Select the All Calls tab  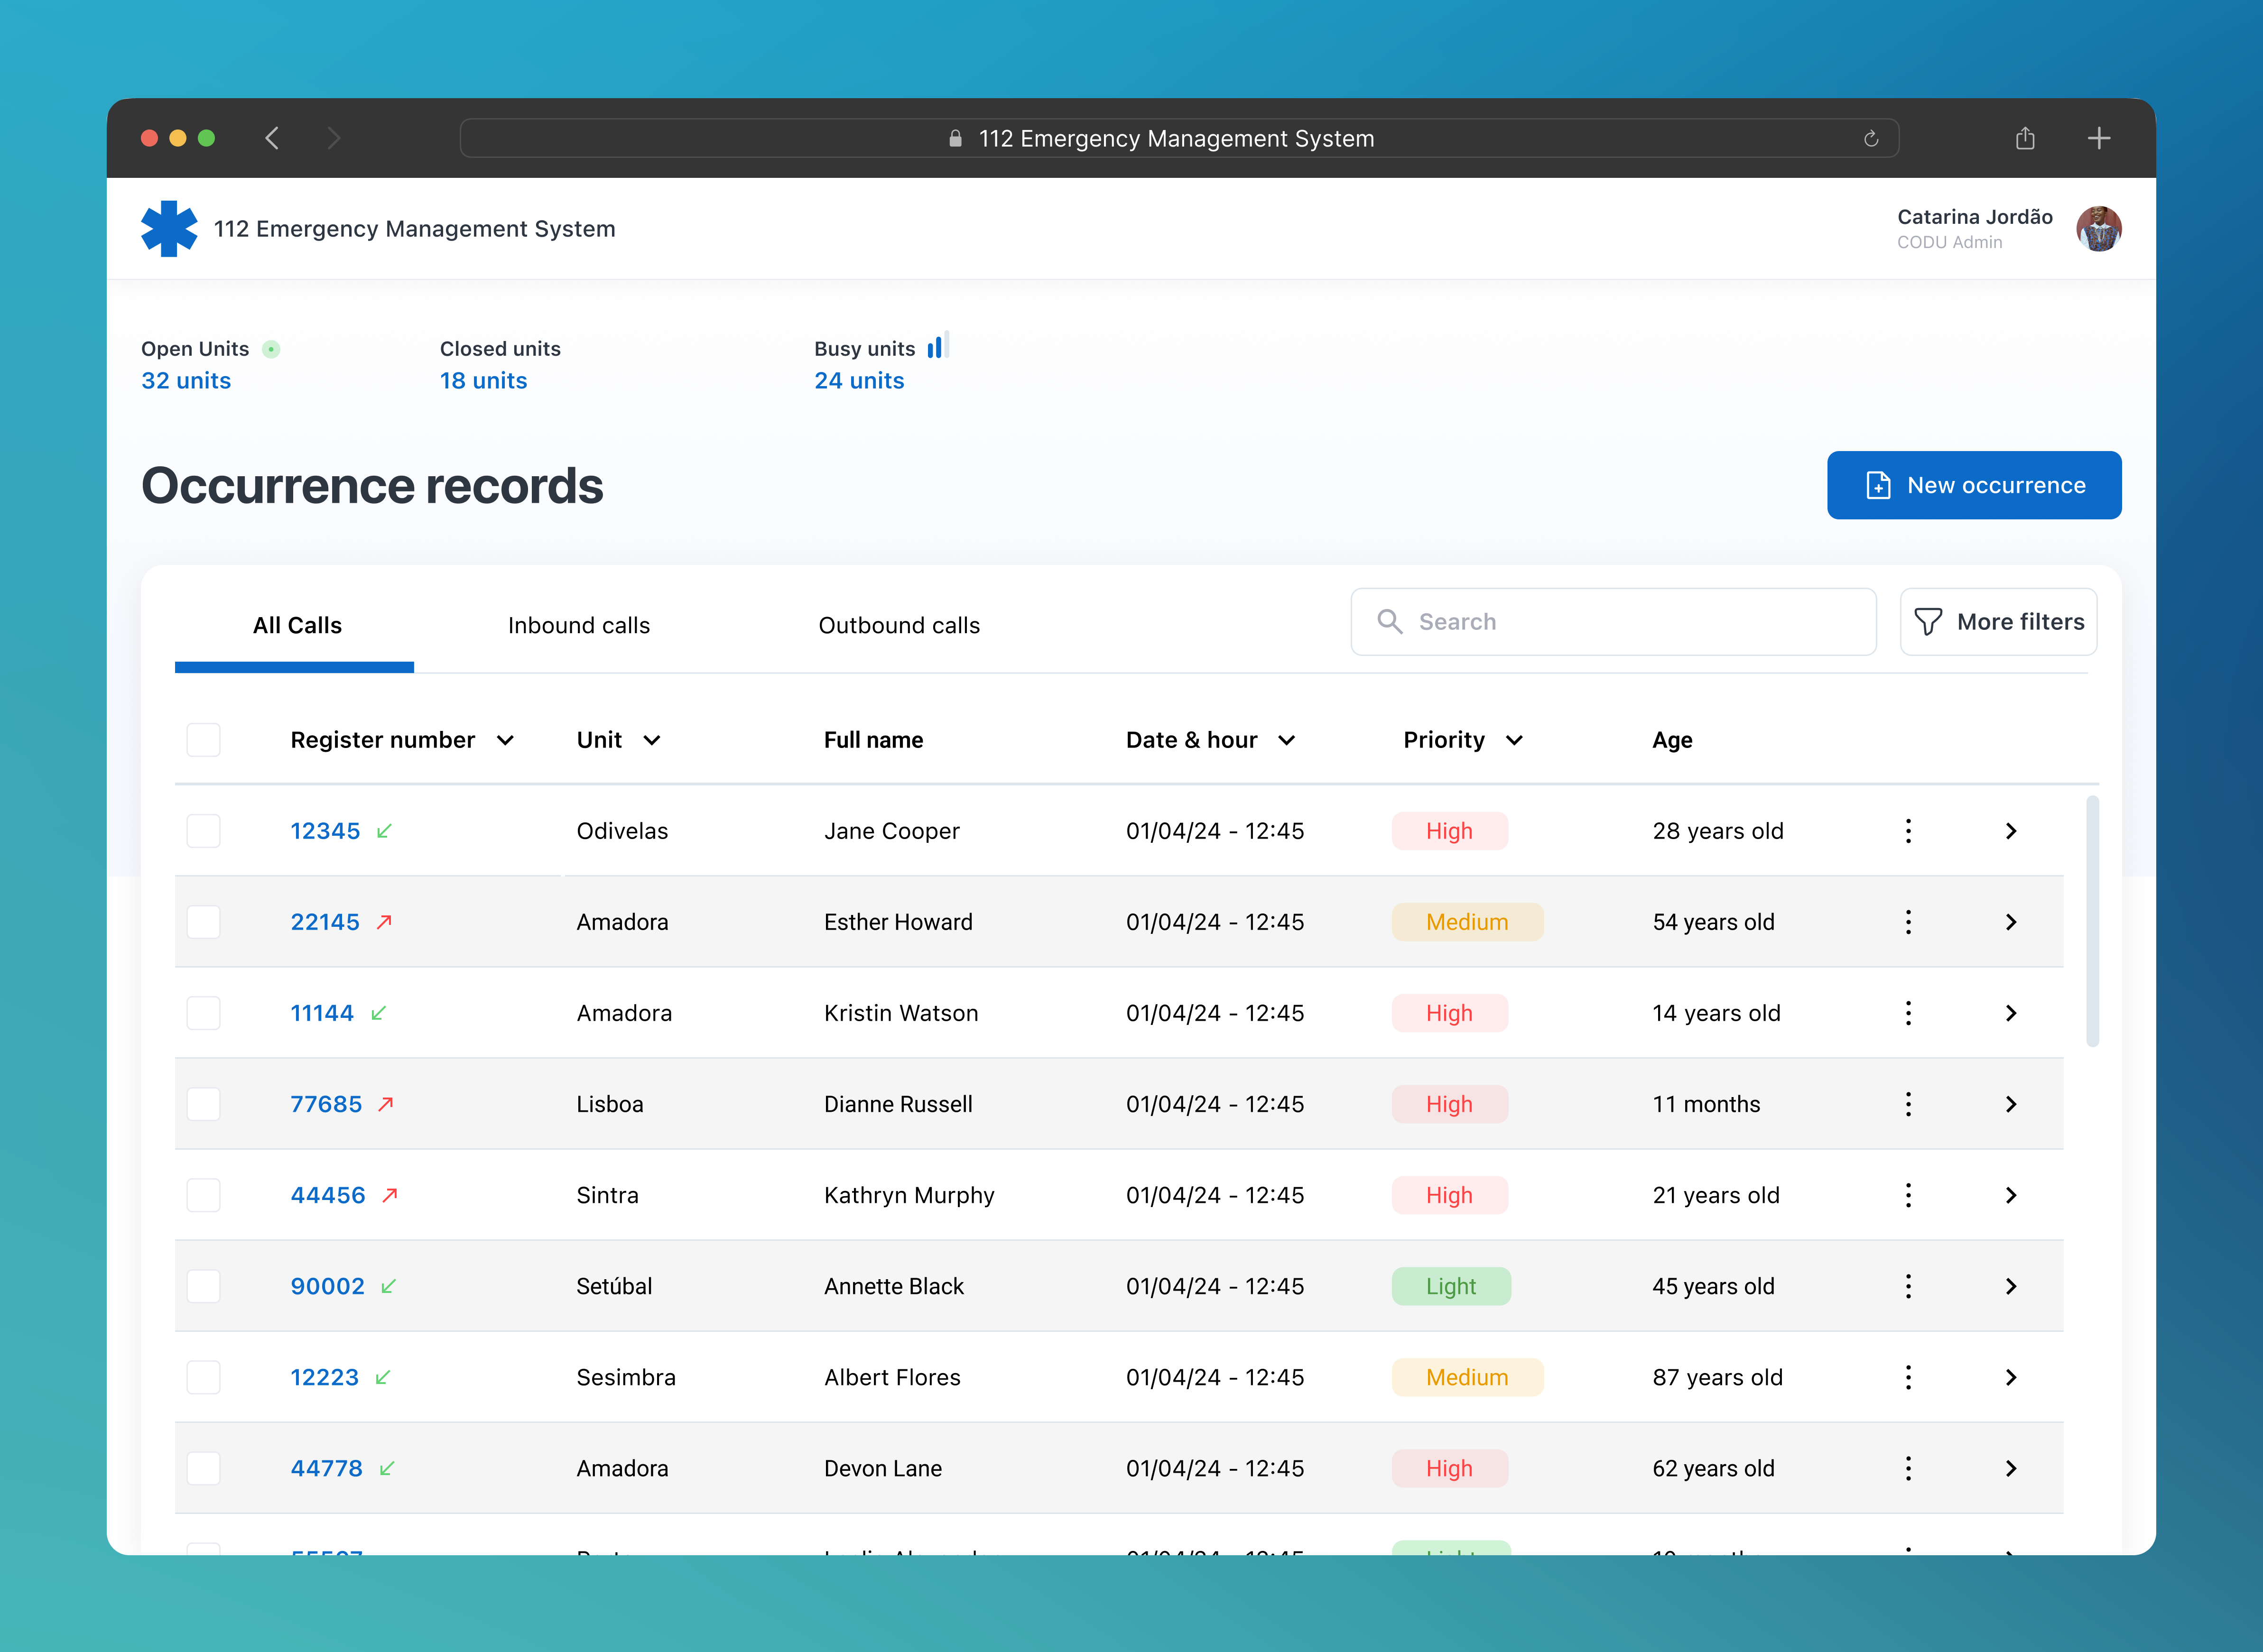tap(296, 626)
